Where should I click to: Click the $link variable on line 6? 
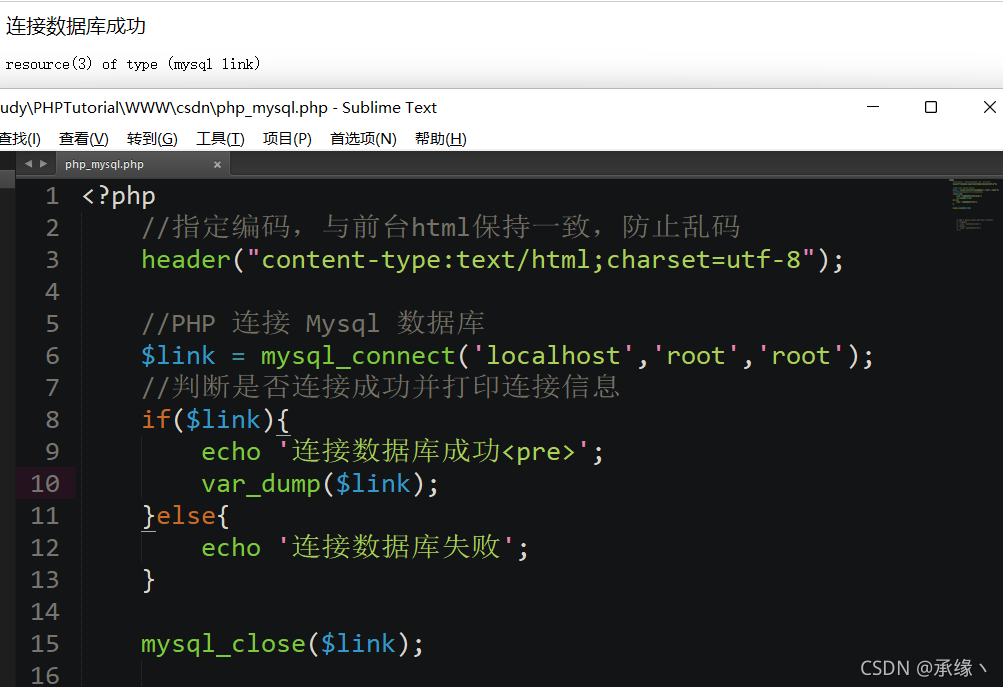[x=178, y=356]
